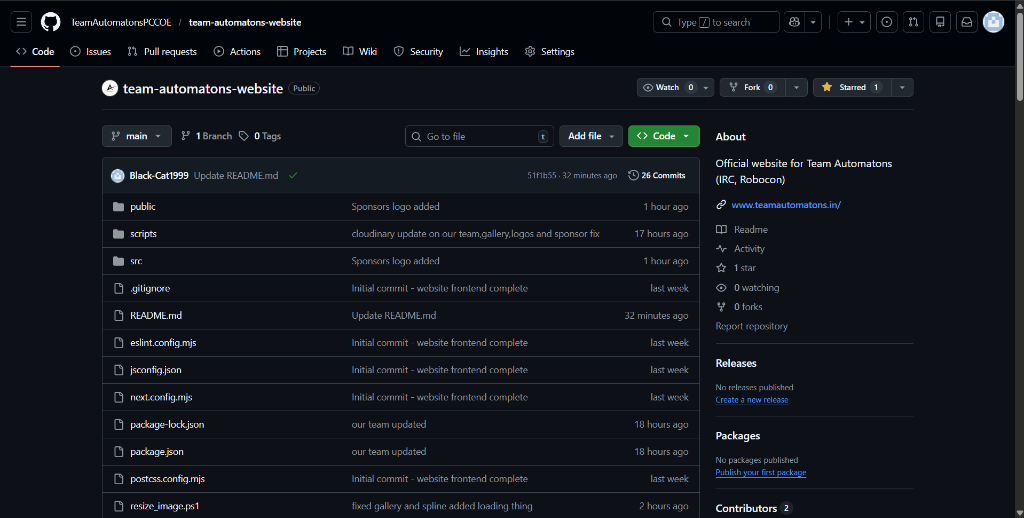Open the Copilot icon in header
This screenshot has height=518, width=1024.
(x=795, y=22)
